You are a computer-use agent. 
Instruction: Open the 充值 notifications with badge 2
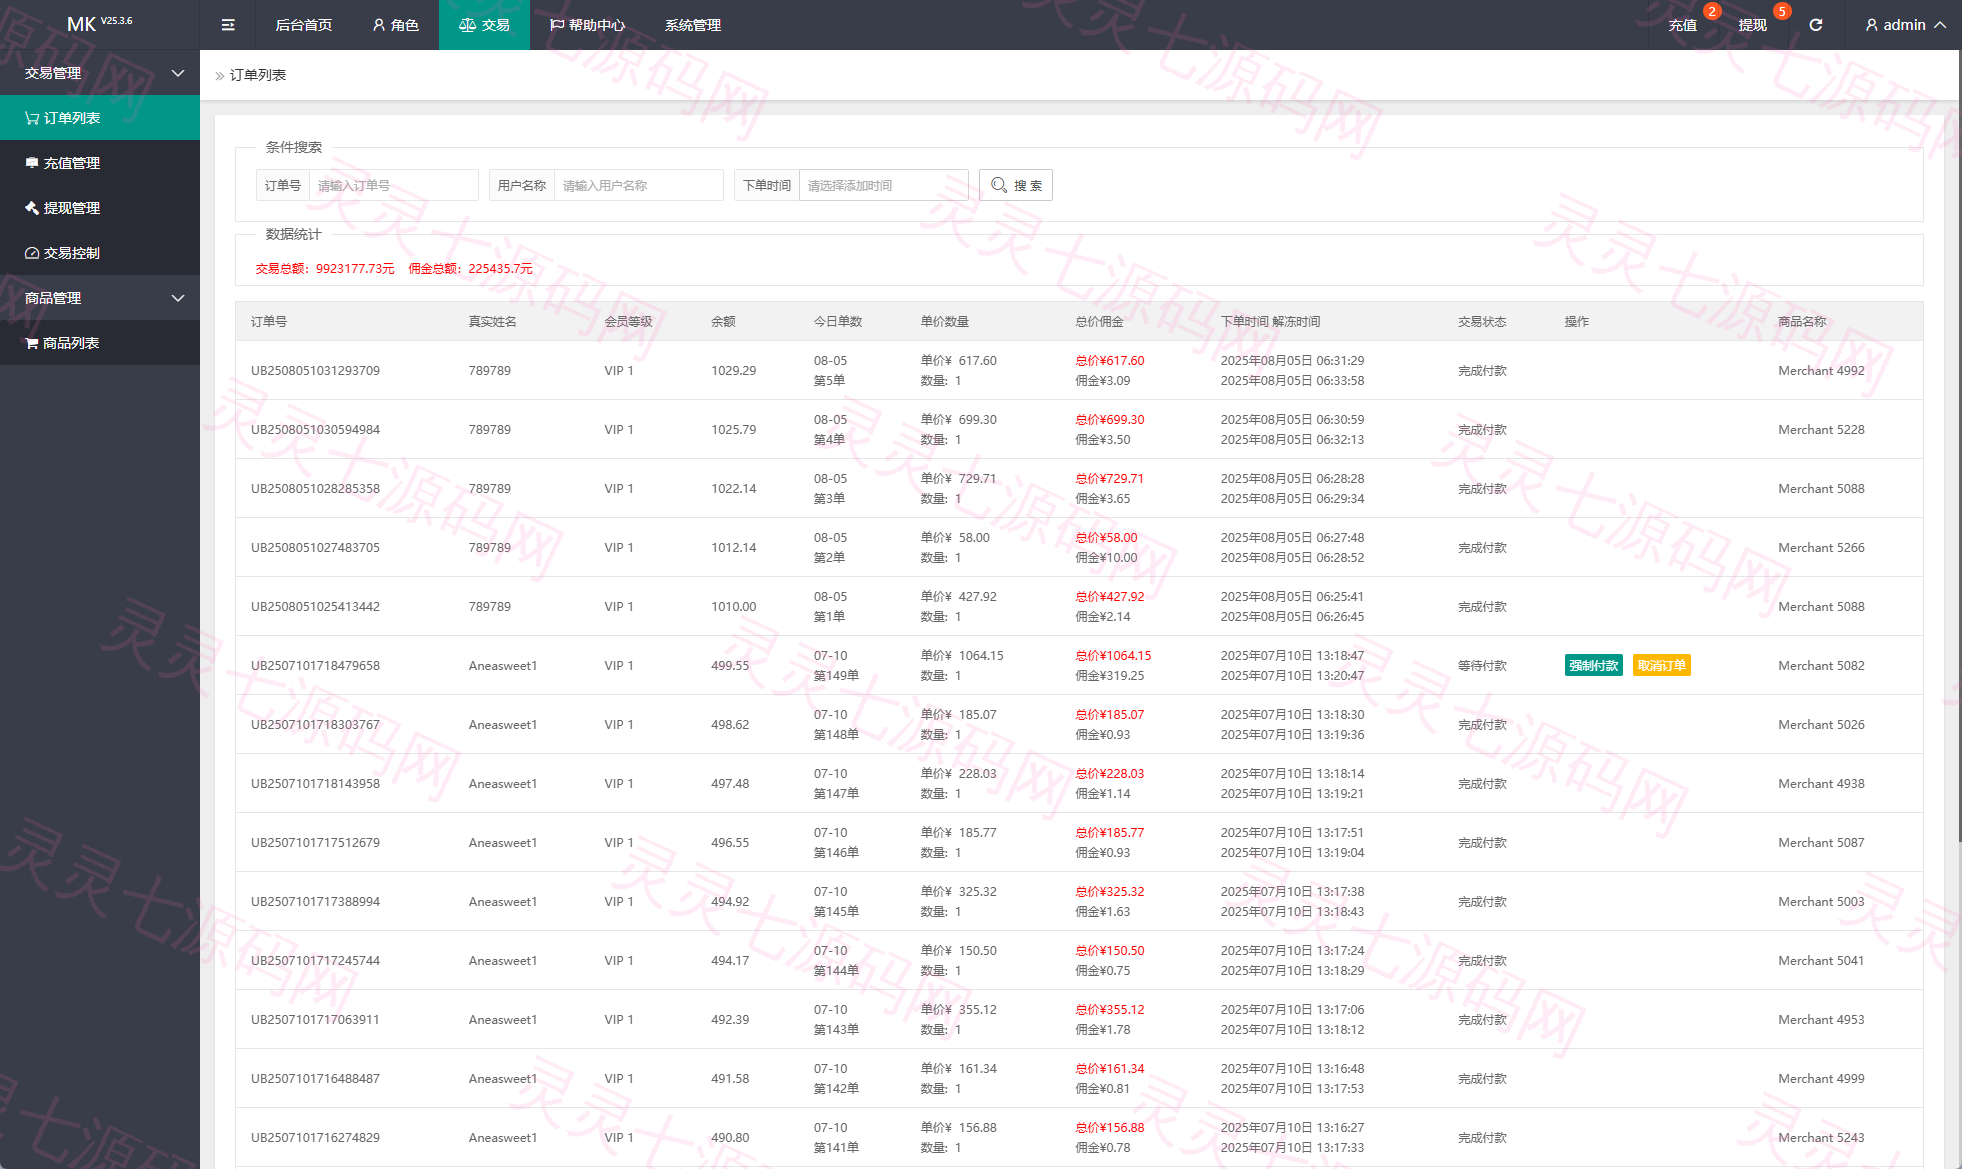pos(1683,25)
